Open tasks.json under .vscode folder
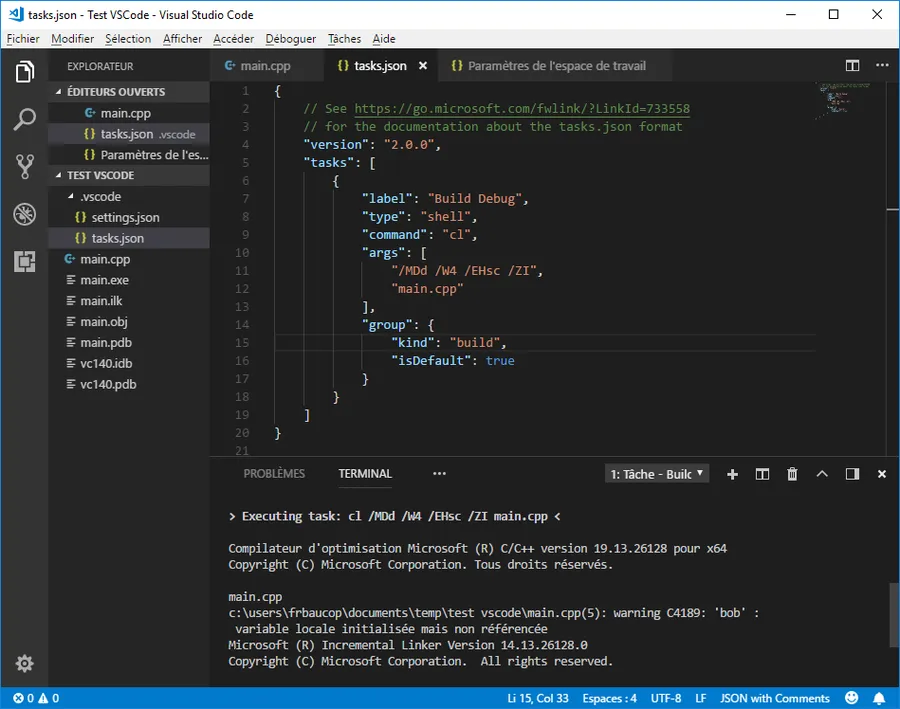This screenshot has height=709, width=900. (x=129, y=238)
